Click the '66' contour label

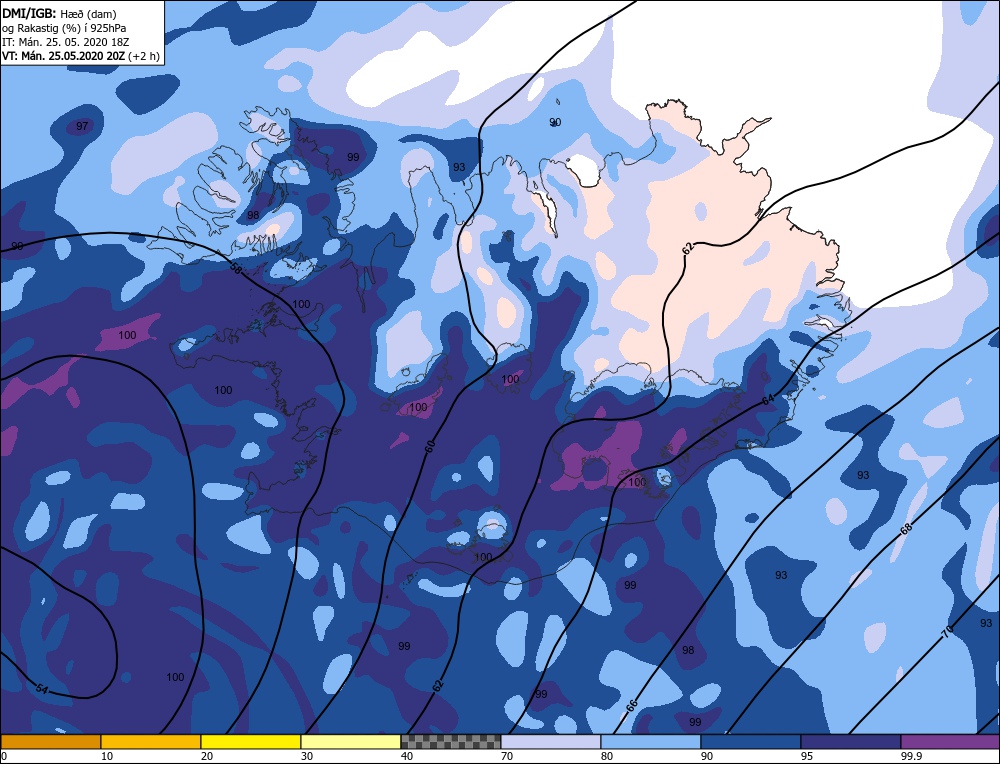[x=631, y=705]
